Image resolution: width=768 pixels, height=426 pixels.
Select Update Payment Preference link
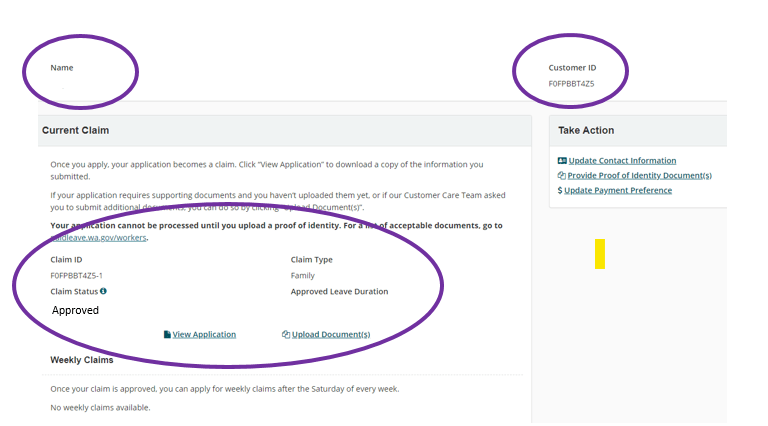point(618,190)
